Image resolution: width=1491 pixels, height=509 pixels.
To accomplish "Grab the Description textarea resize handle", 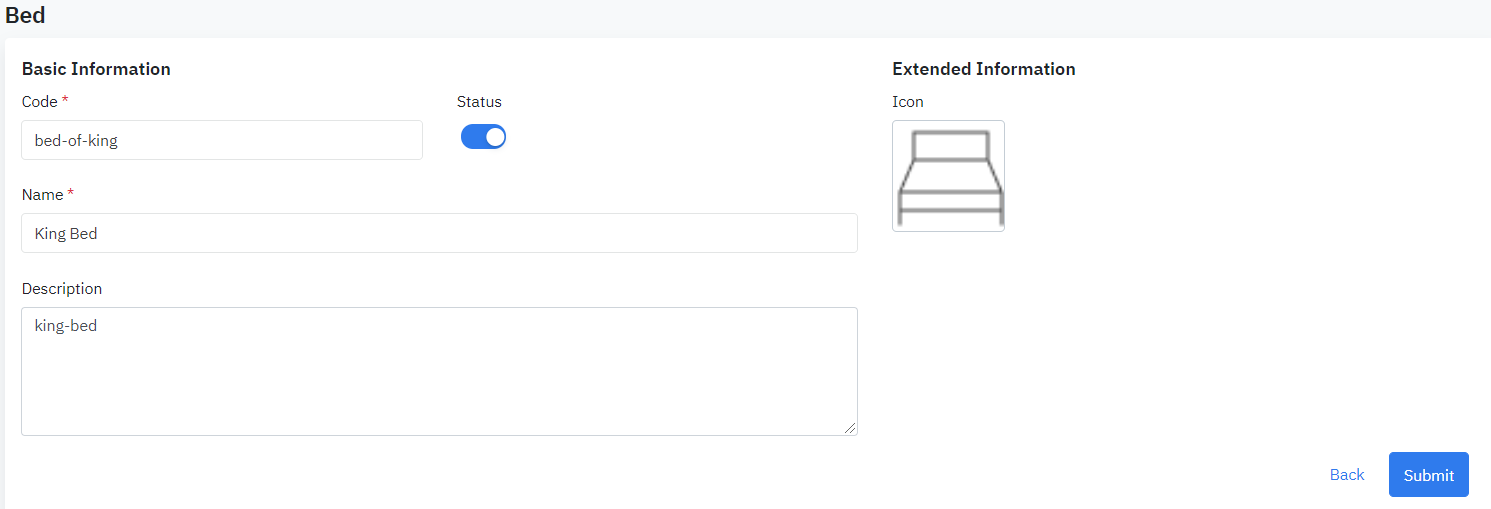I will [850, 428].
